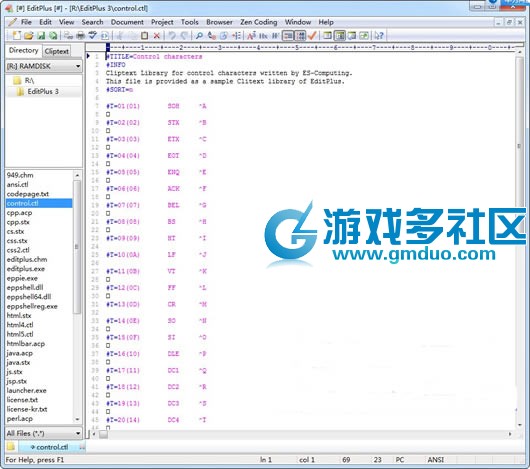Viewport: 530px width, 469px height.
Task: Click the control.ctl document tab at bottom
Action: 51,447
